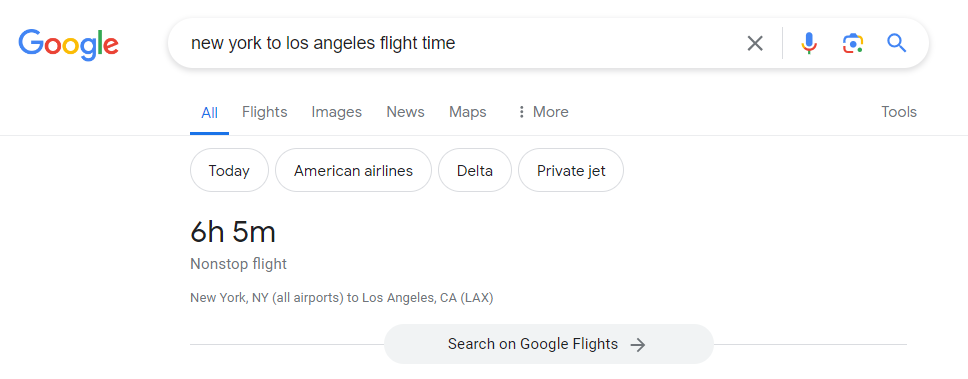Image resolution: width=968 pixels, height=379 pixels.
Task: Expand the Tools options
Action: coord(899,112)
